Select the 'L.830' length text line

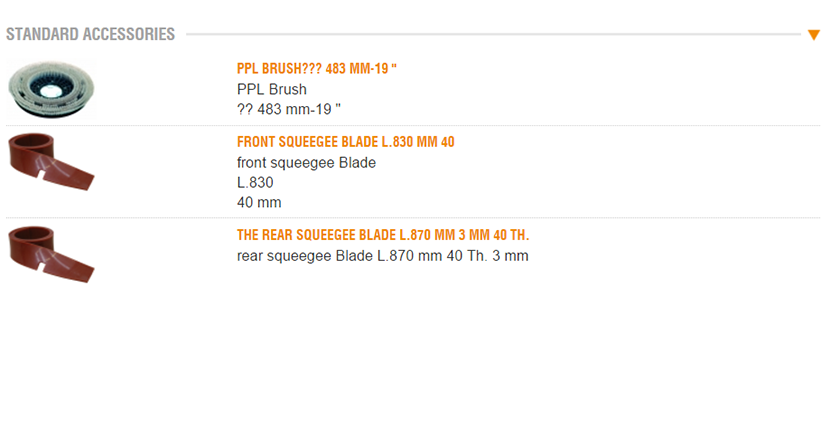click(255, 183)
